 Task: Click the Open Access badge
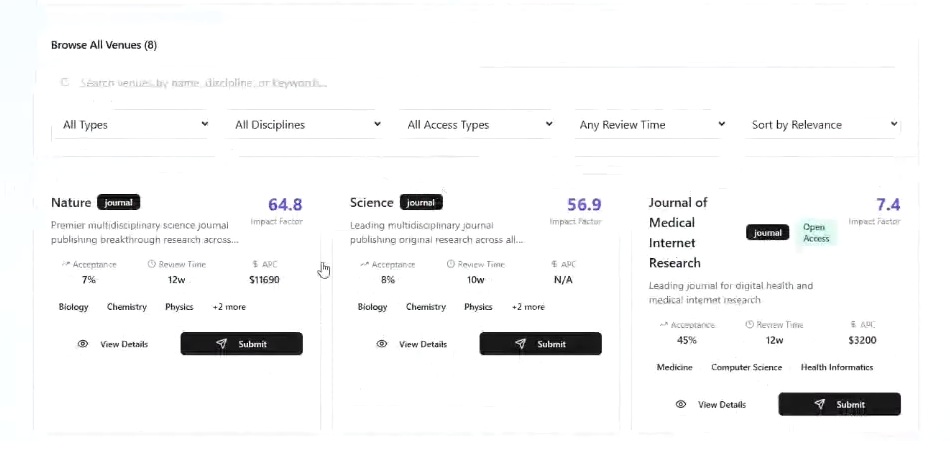pyautogui.click(x=815, y=233)
